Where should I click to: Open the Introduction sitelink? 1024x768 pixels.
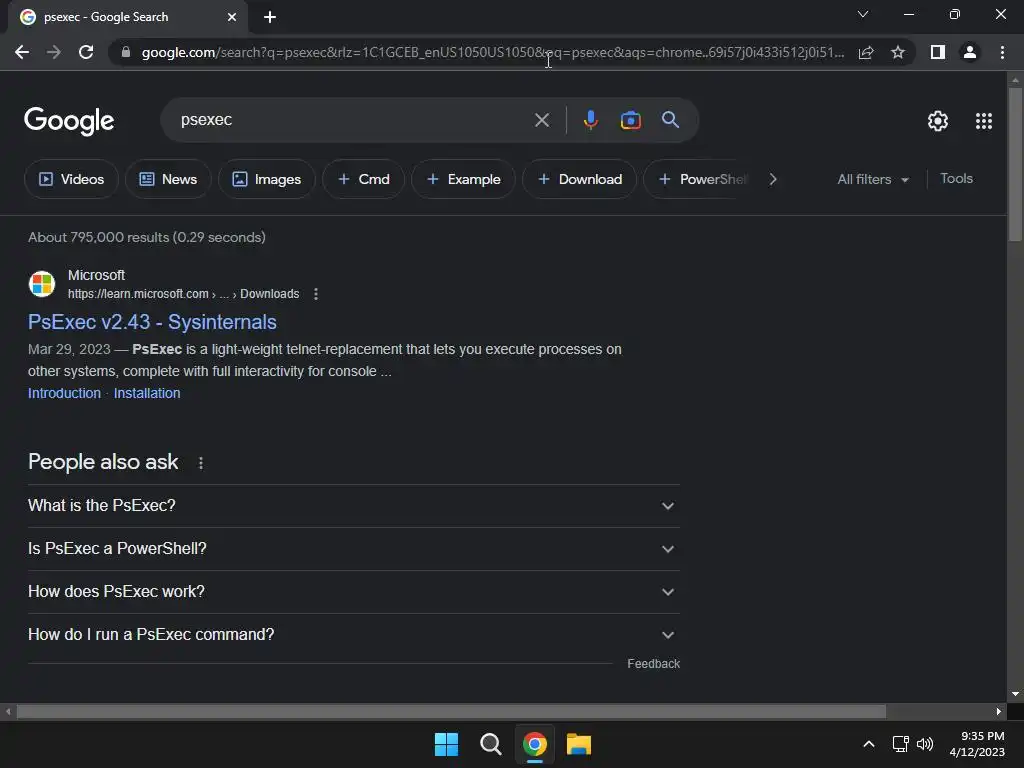pos(64,393)
